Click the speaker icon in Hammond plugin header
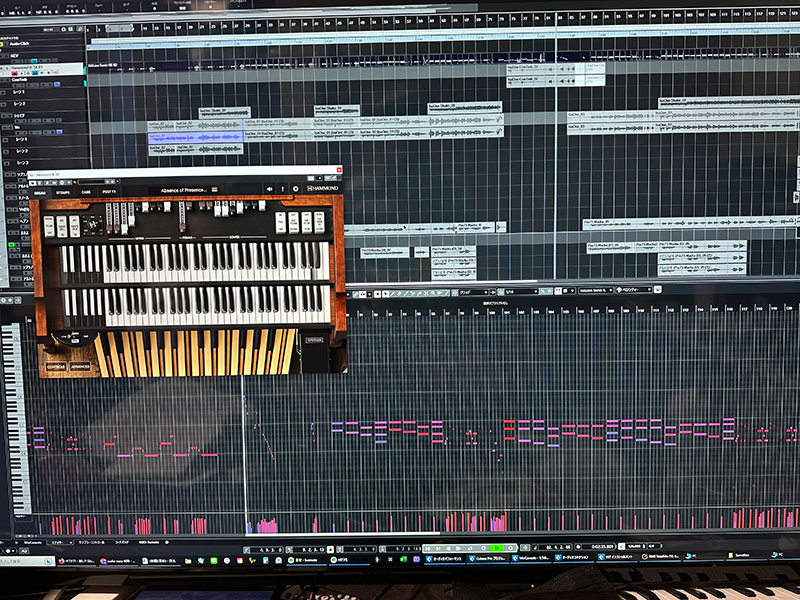This screenshot has width=800, height=600. pyautogui.click(x=270, y=189)
